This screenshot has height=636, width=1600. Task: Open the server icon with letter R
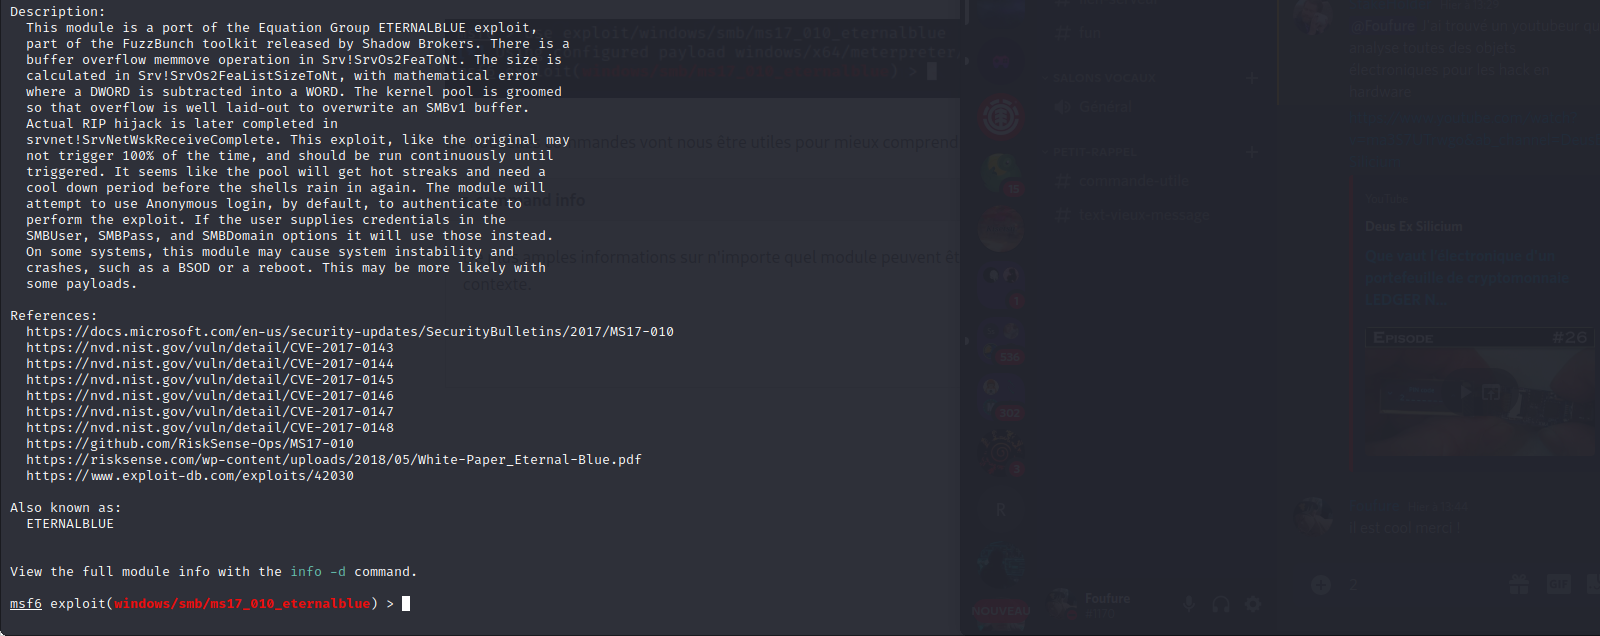pos(1000,509)
